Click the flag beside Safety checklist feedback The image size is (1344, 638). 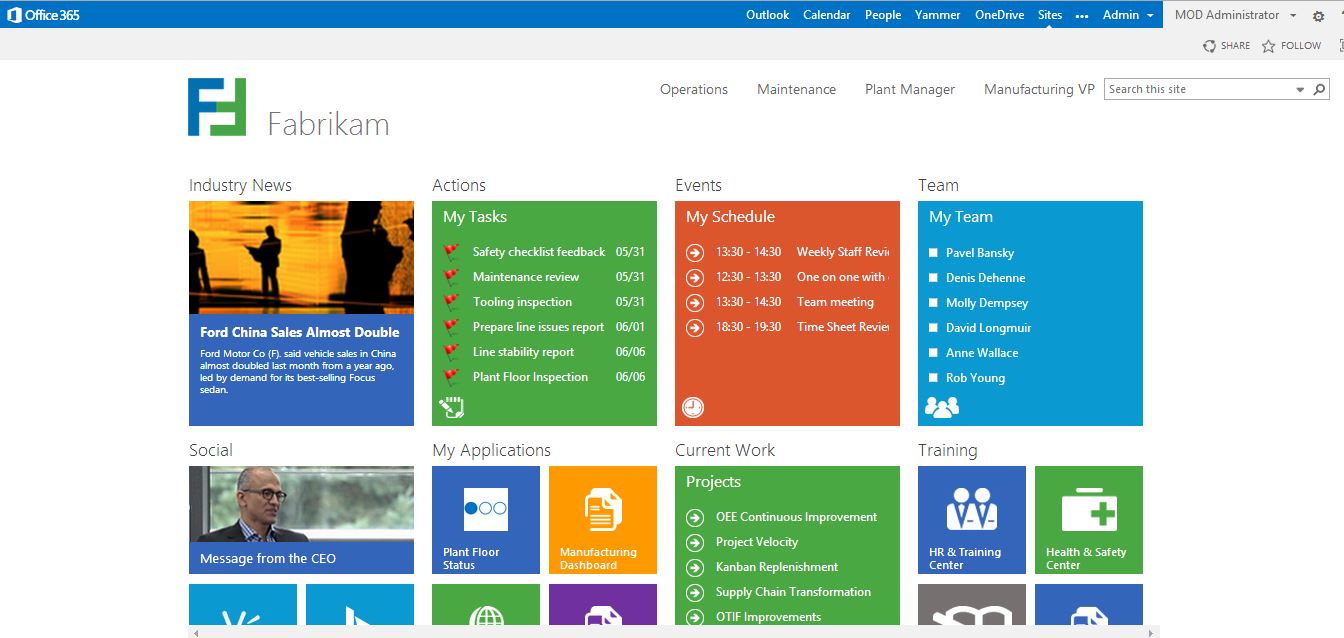click(451, 252)
